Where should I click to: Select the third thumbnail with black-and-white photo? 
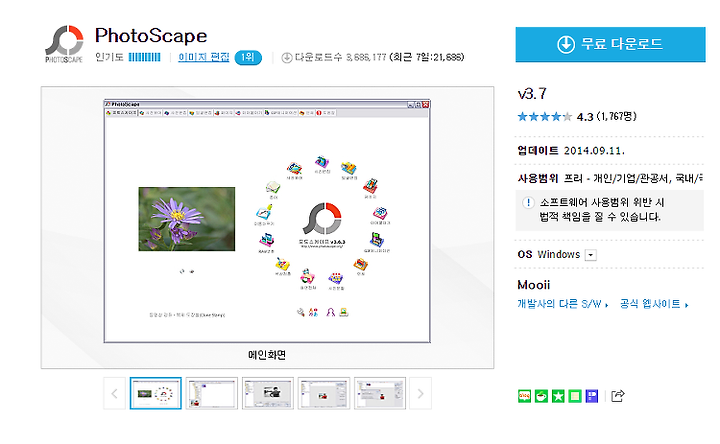[x=268, y=393]
